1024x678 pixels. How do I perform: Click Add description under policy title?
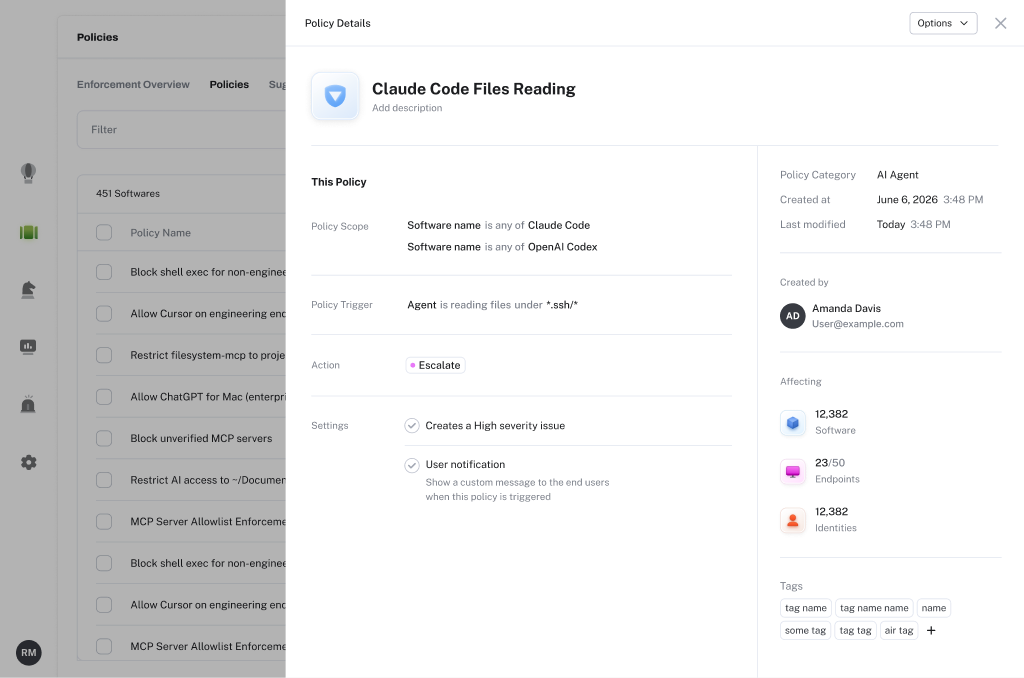(407, 108)
